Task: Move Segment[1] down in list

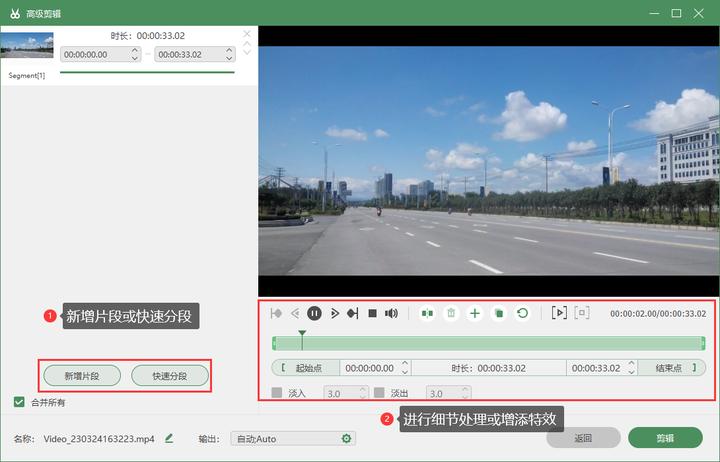Action: 247,52
